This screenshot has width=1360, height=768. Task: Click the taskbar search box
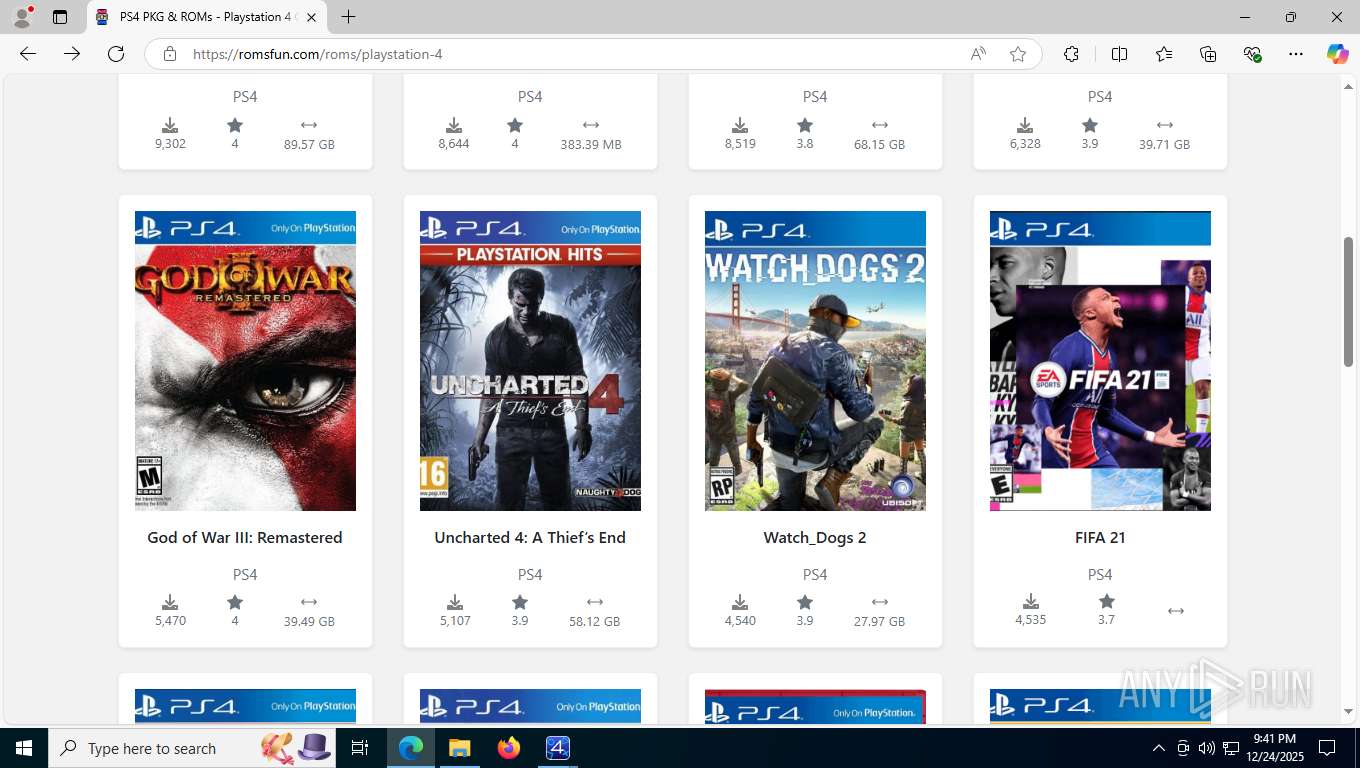pyautogui.click(x=192, y=748)
